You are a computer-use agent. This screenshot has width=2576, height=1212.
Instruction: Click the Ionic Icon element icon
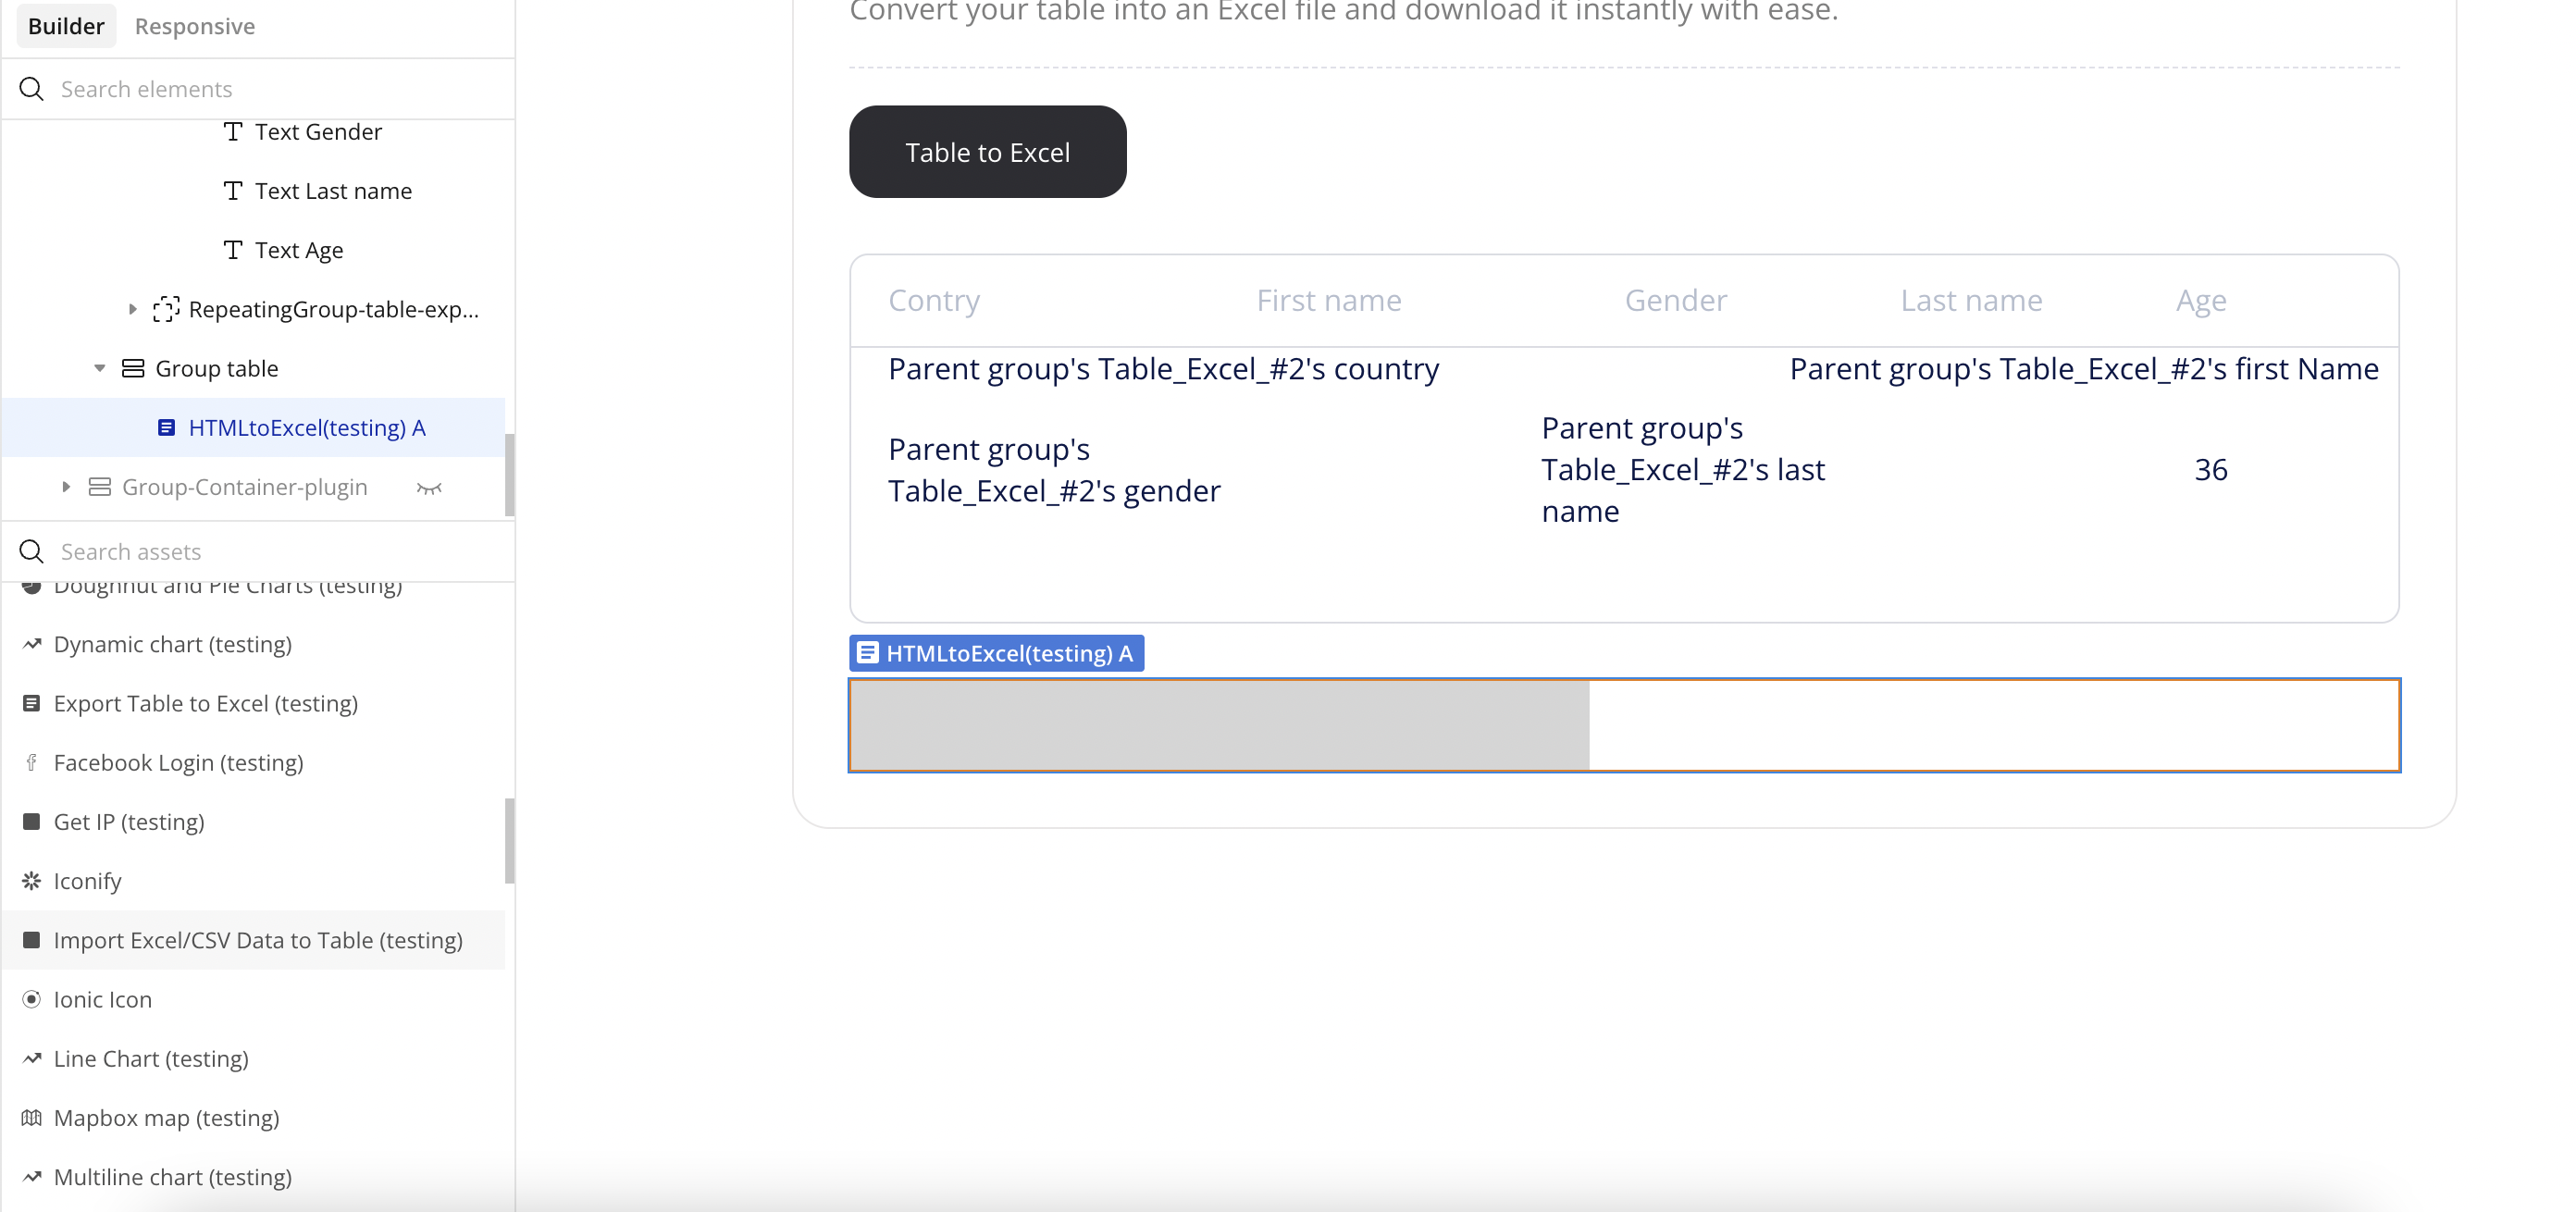coord(32,1000)
